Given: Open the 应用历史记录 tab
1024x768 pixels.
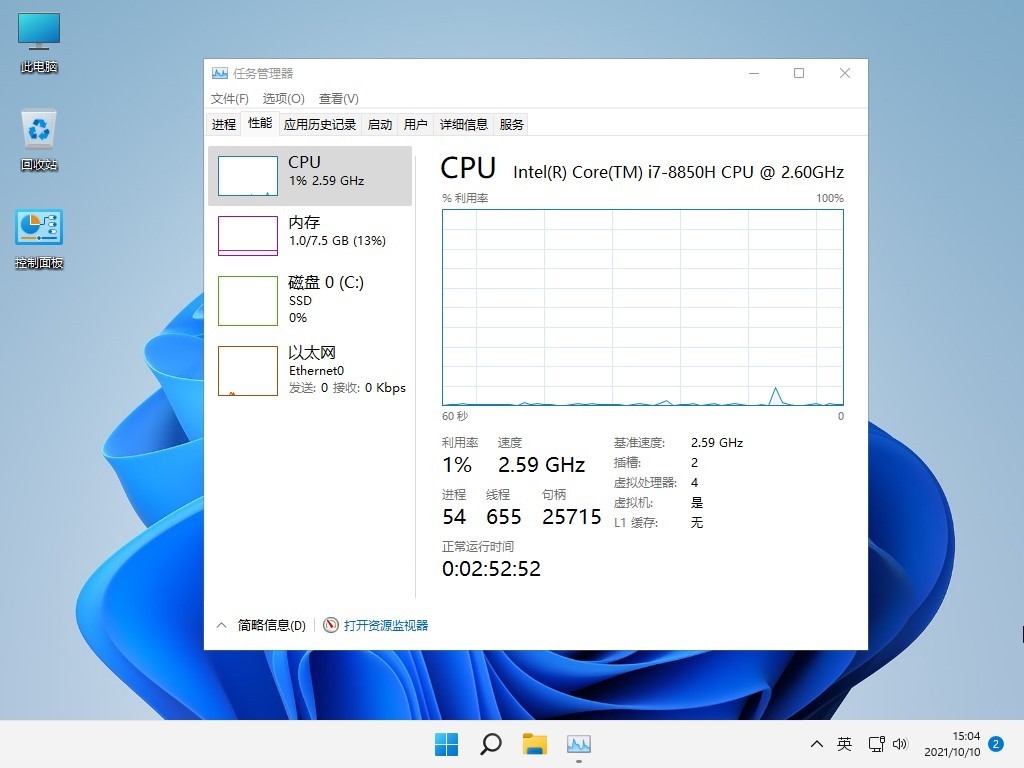Looking at the screenshot, I should (x=320, y=124).
